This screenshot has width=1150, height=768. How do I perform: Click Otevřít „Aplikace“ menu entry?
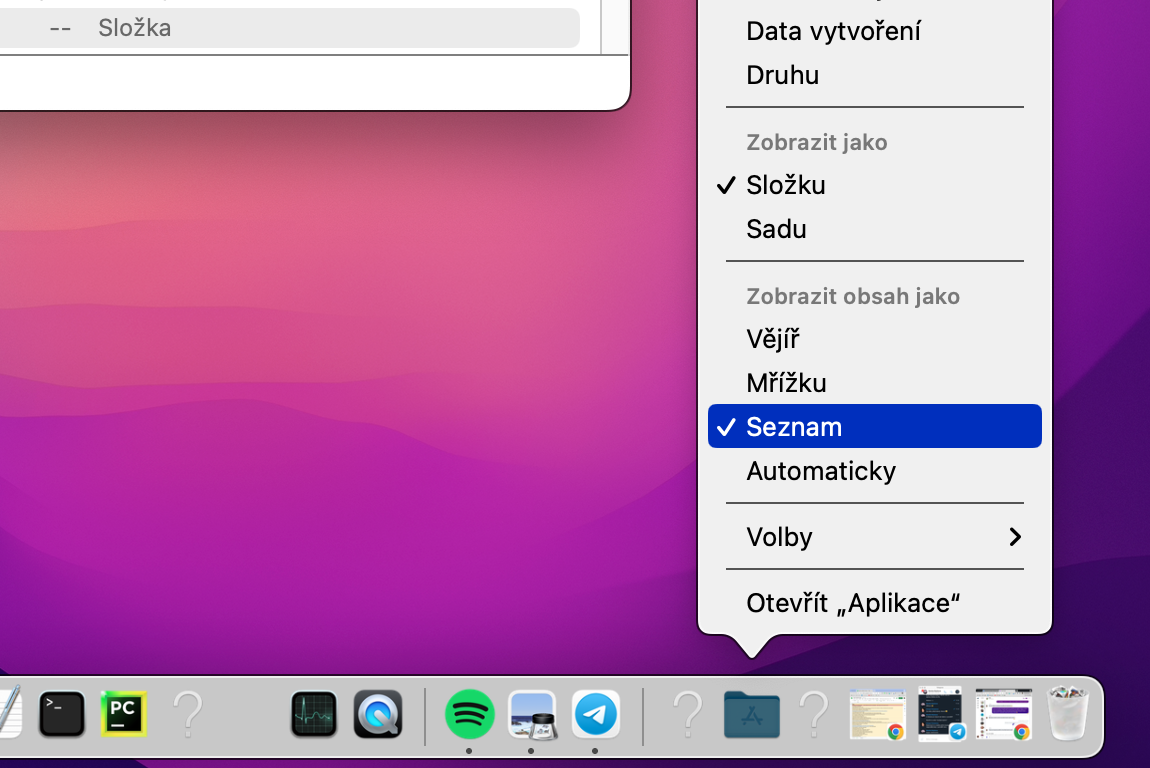pos(874,603)
